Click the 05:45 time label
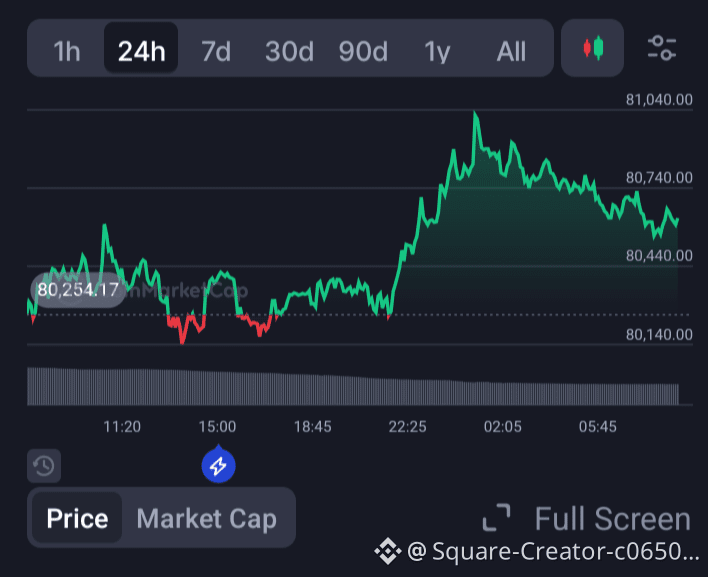This screenshot has height=577, width=708. pos(598,427)
